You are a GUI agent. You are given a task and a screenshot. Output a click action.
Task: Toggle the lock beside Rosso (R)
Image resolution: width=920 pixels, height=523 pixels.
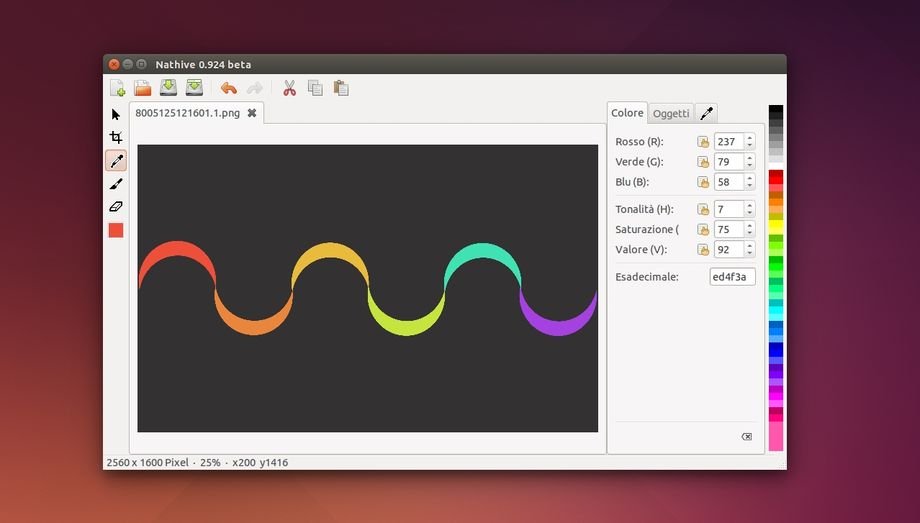(703, 142)
